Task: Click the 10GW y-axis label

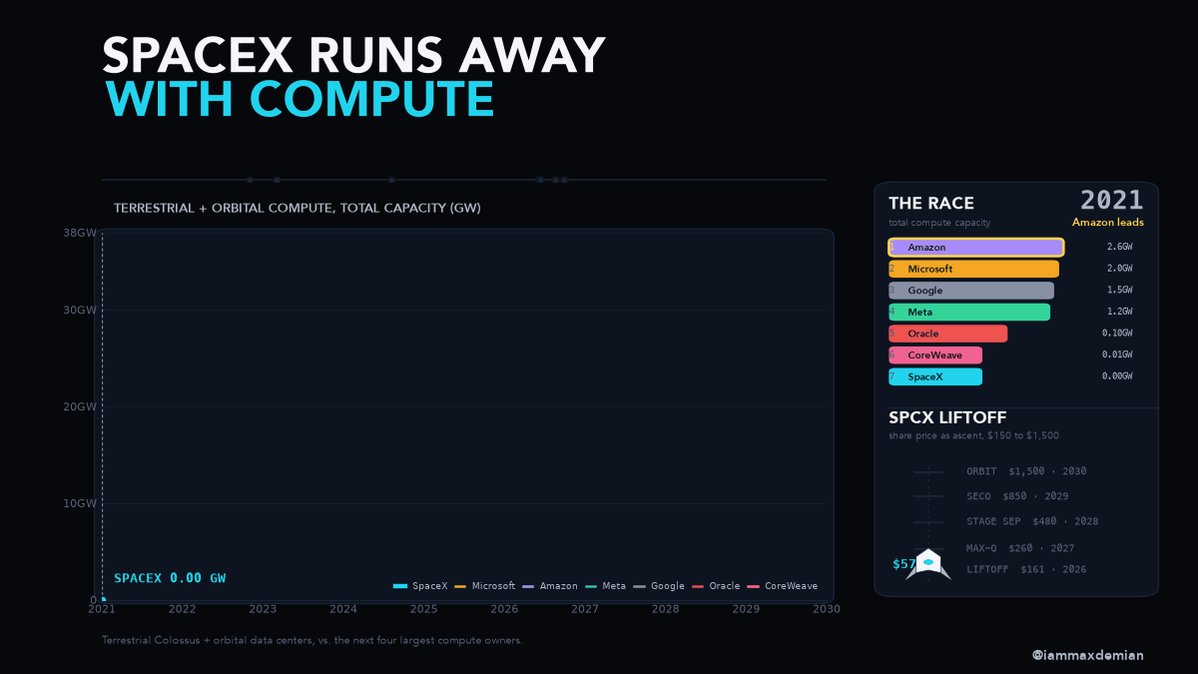Action: click(80, 504)
